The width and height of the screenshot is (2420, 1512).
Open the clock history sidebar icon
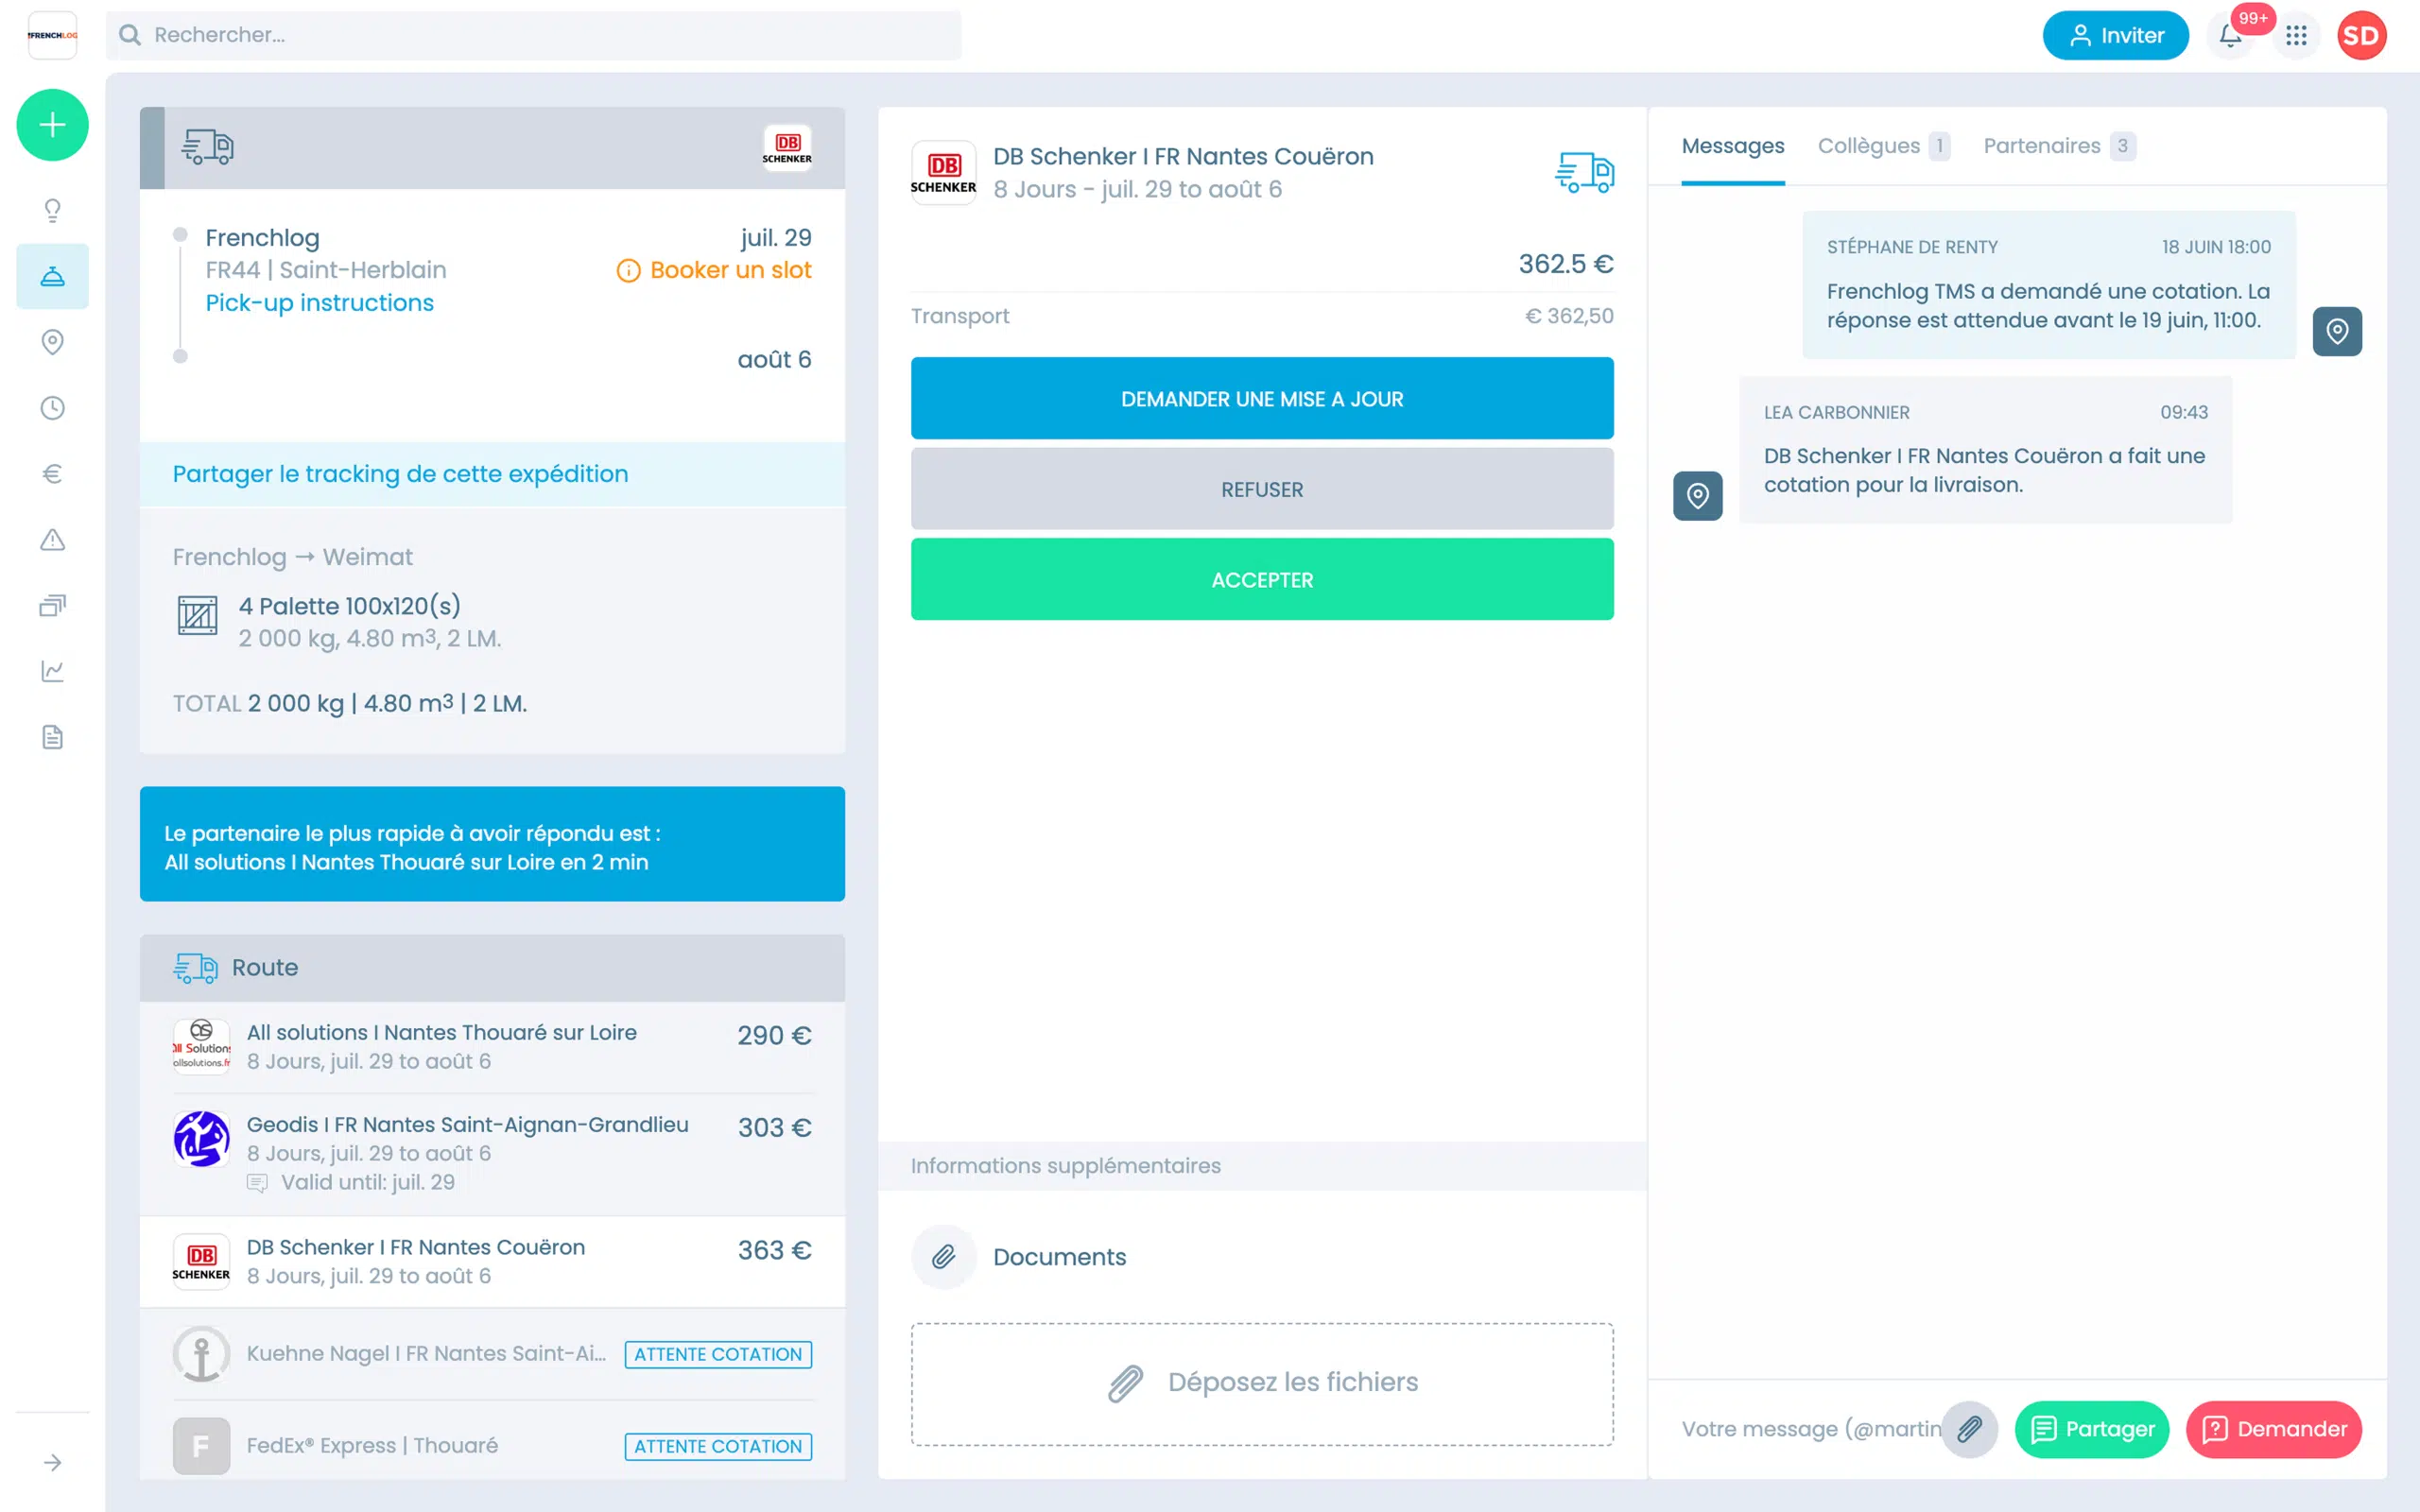(x=52, y=408)
